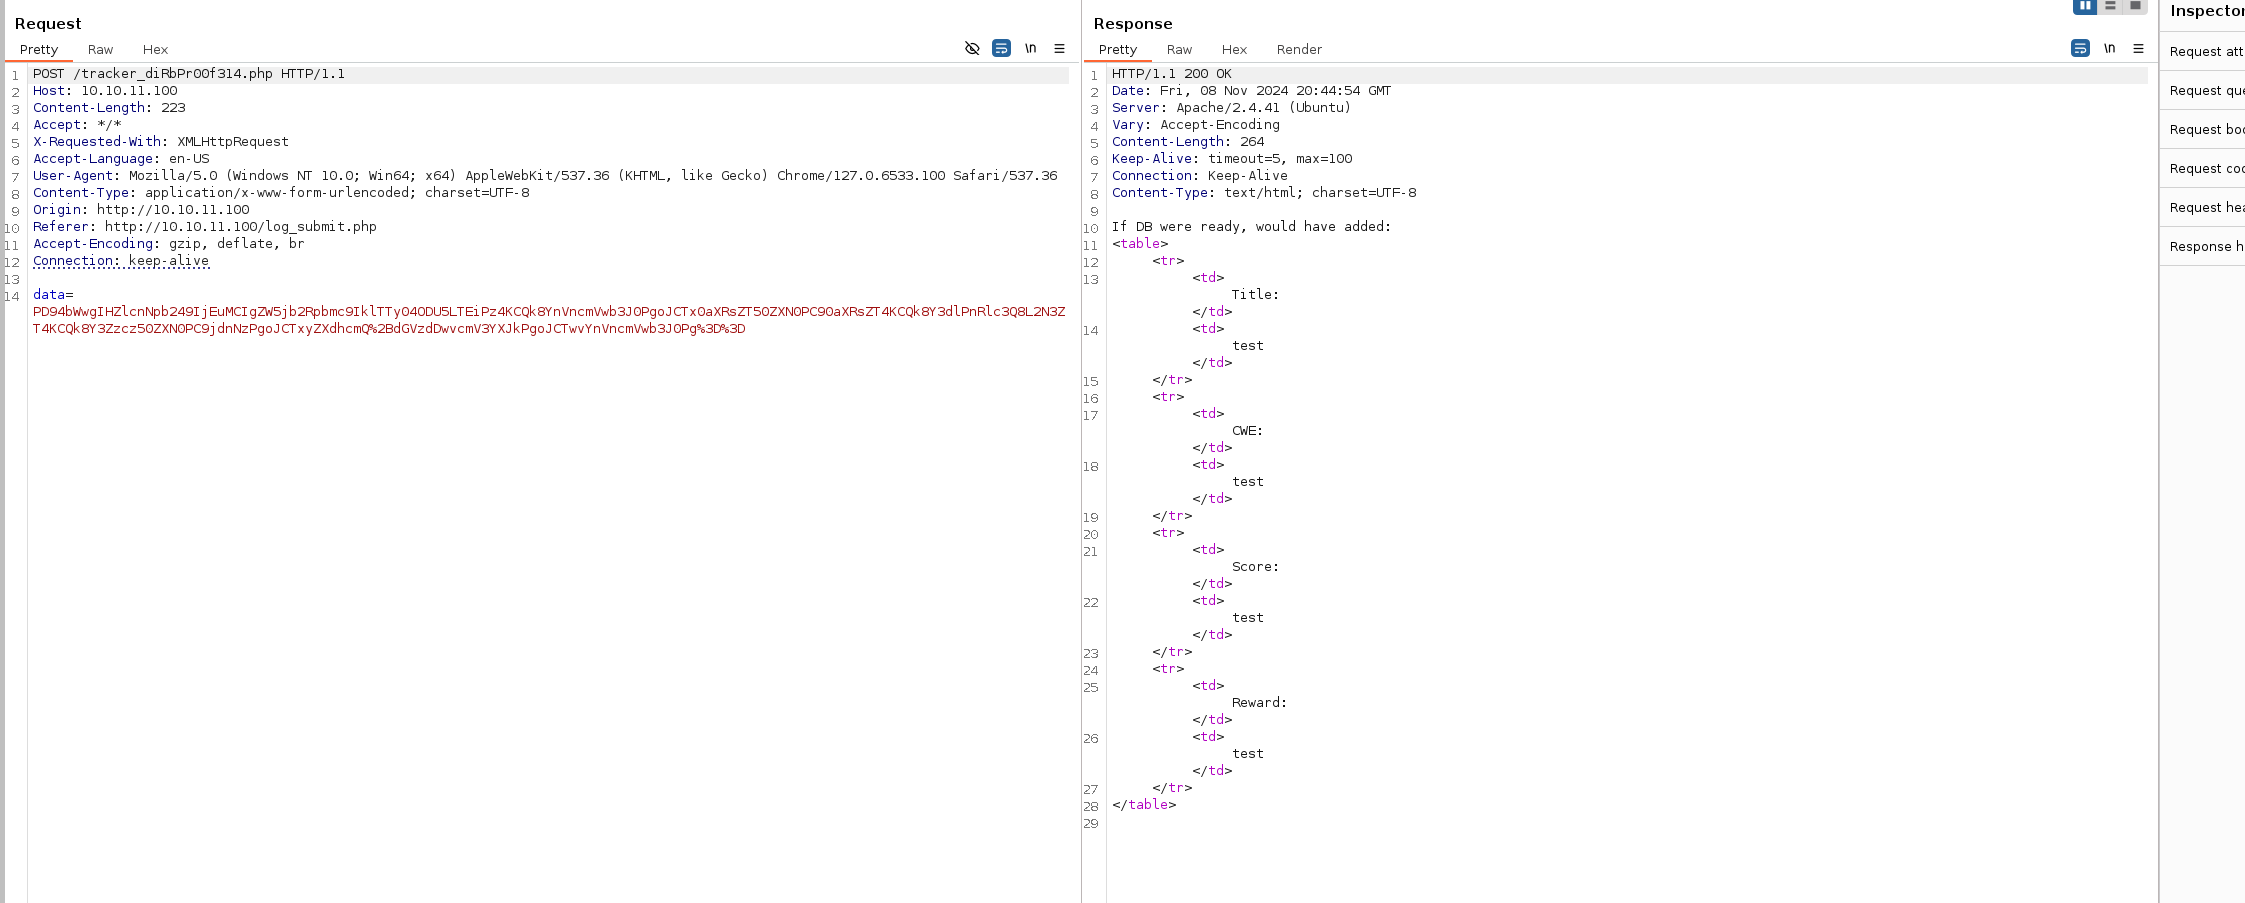
Task: Click the User-Agent header line
Action: point(545,176)
